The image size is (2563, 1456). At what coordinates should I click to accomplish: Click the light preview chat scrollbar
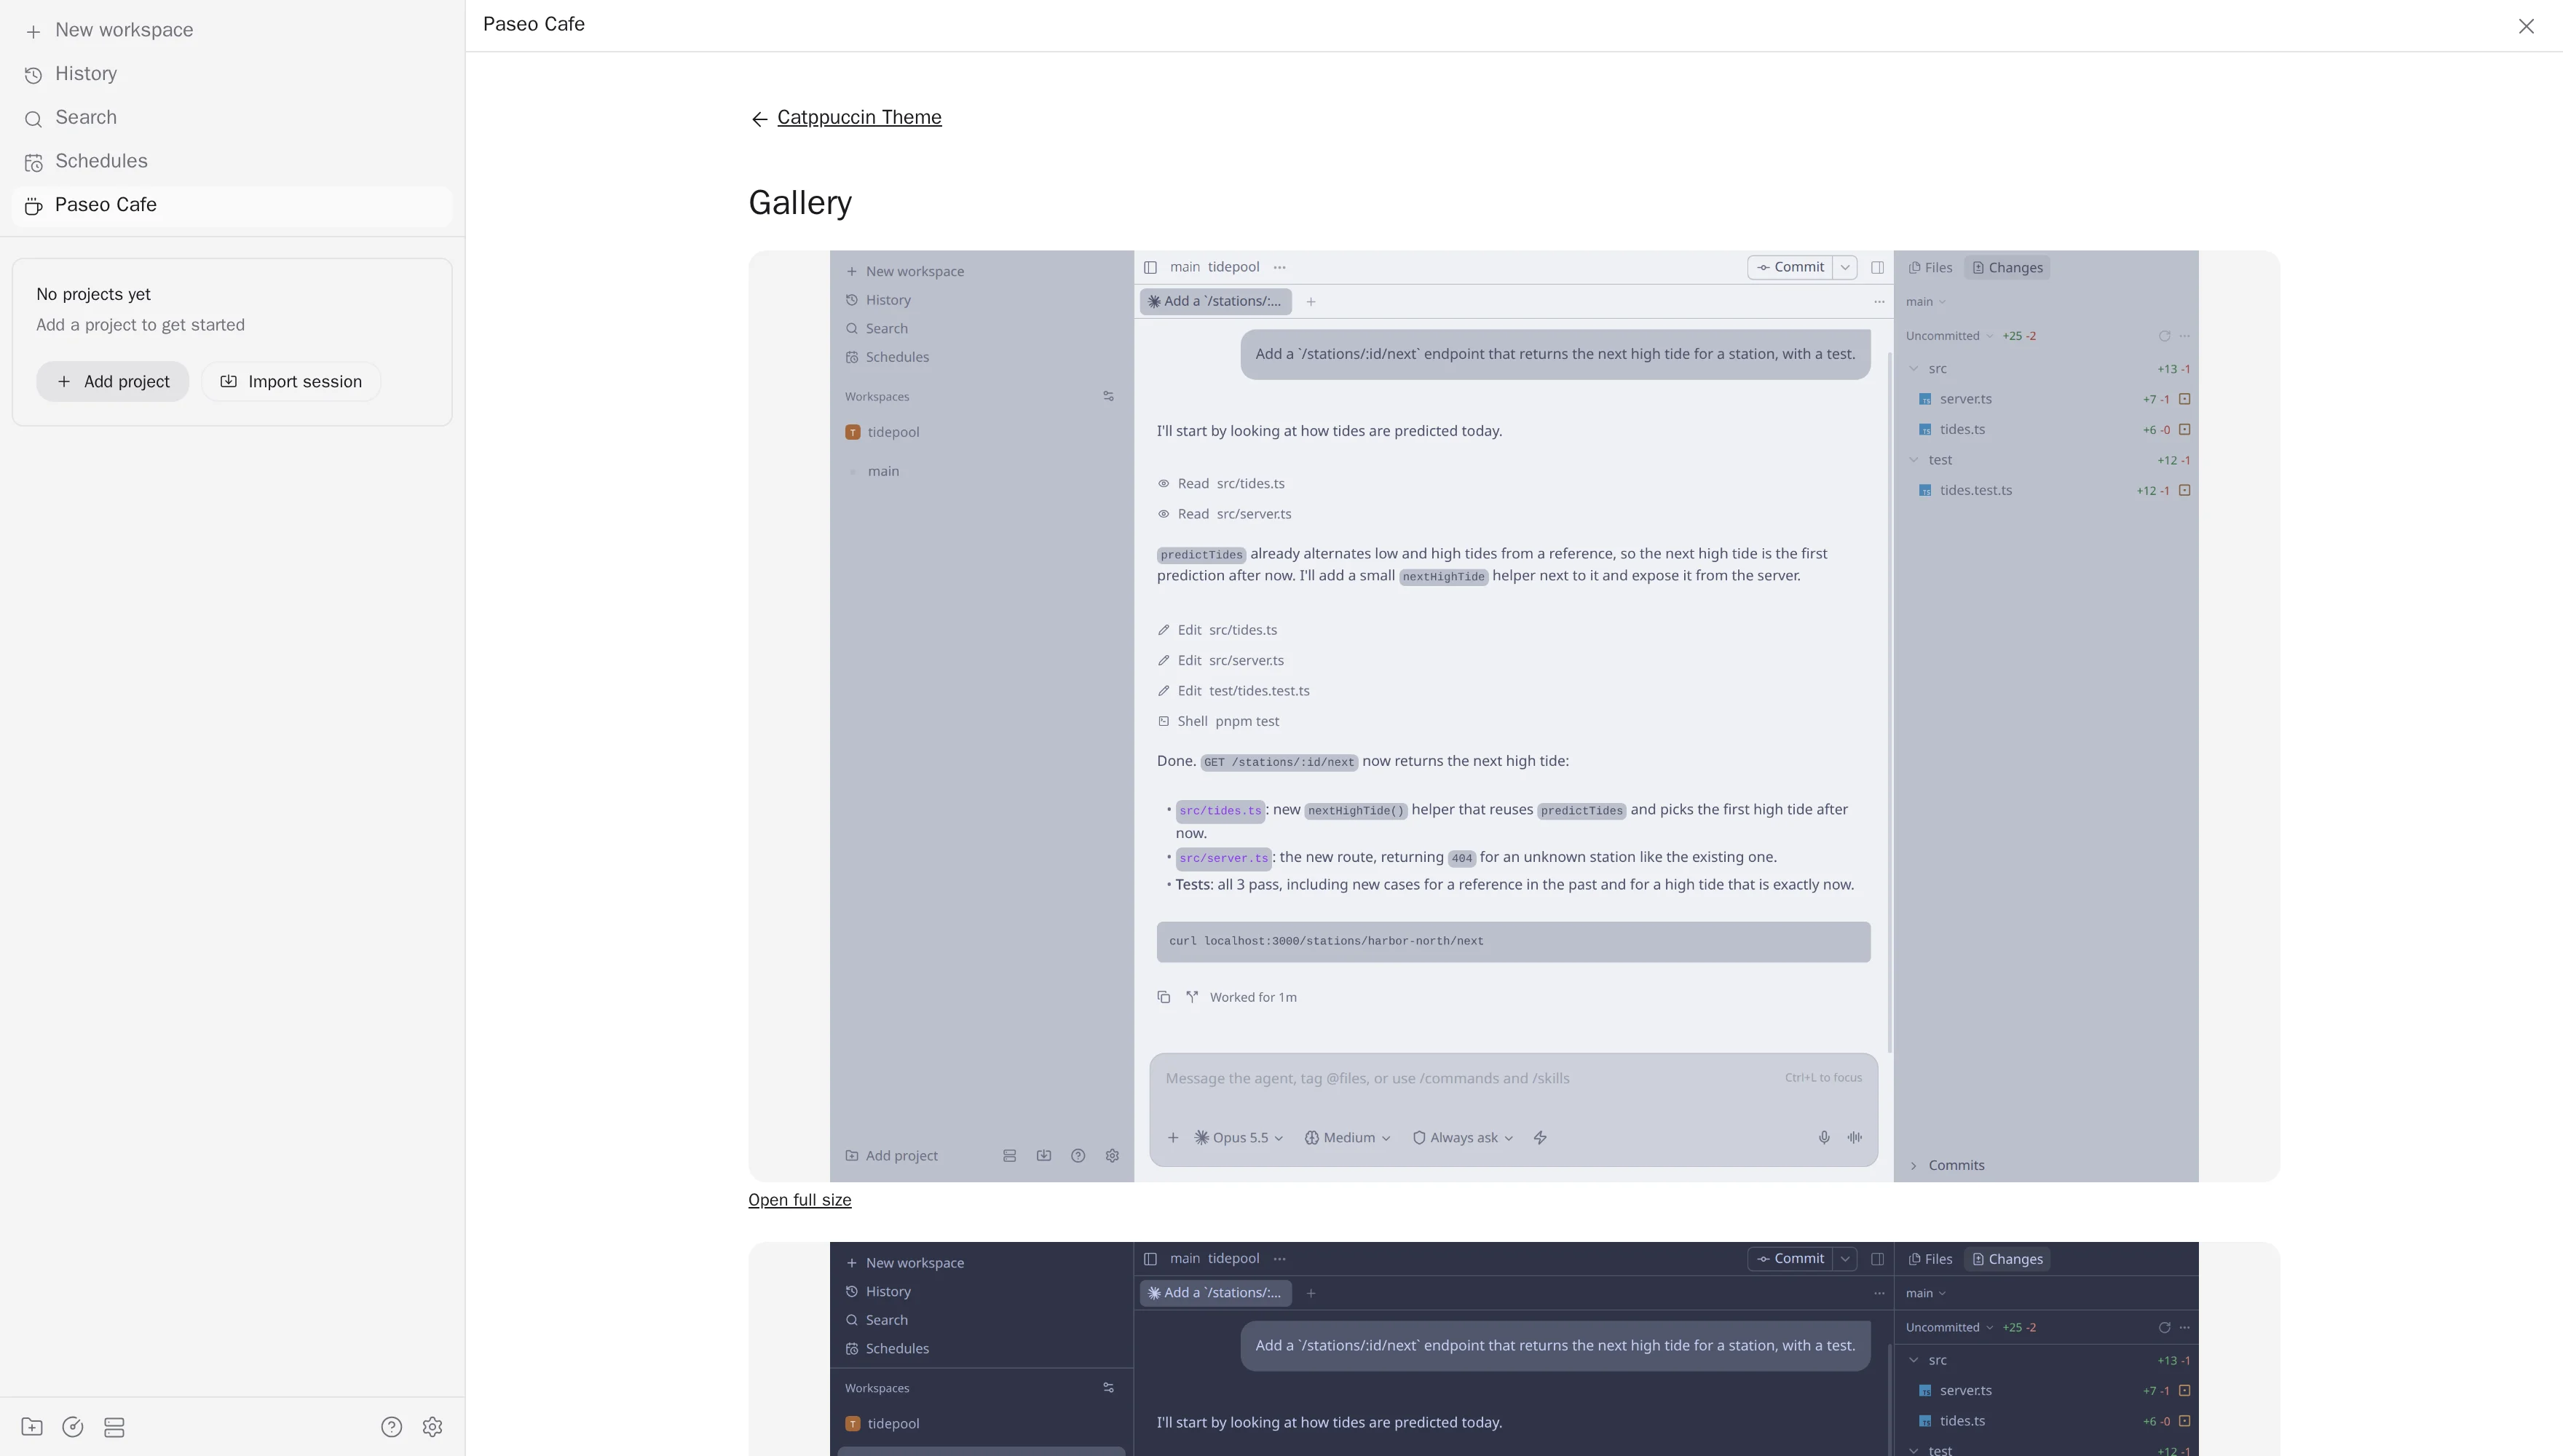point(1889,700)
